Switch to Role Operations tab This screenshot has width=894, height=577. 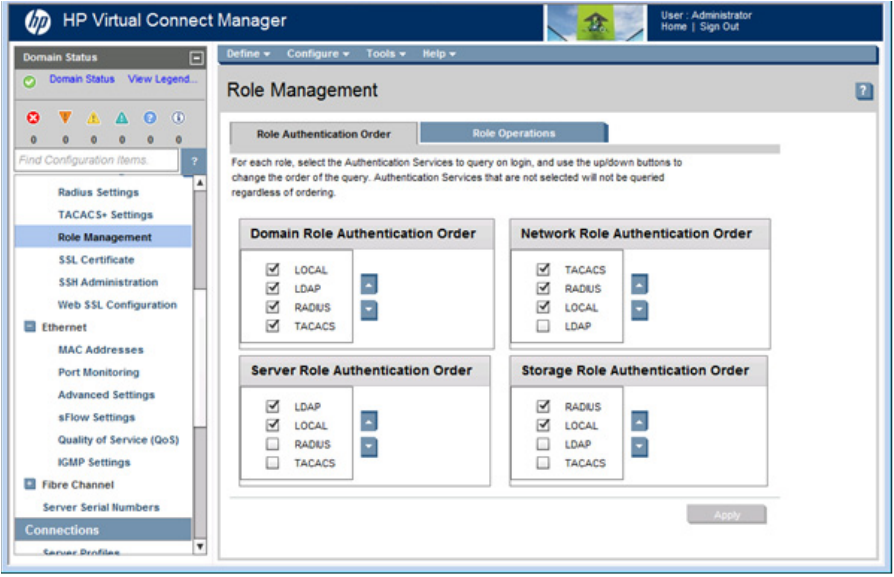(513, 133)
